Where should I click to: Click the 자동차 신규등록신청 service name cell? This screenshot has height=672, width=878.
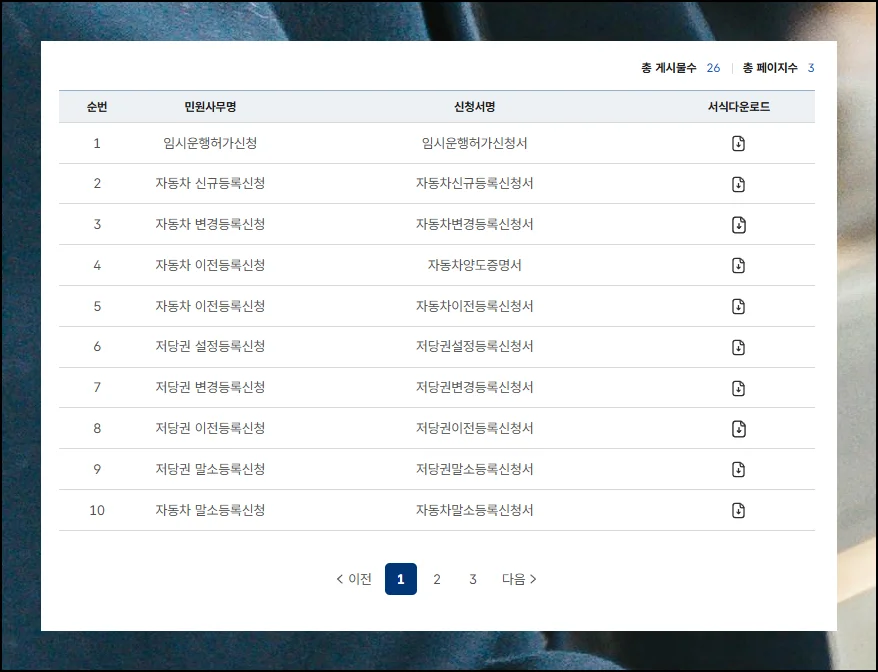(x=210, y=183)
